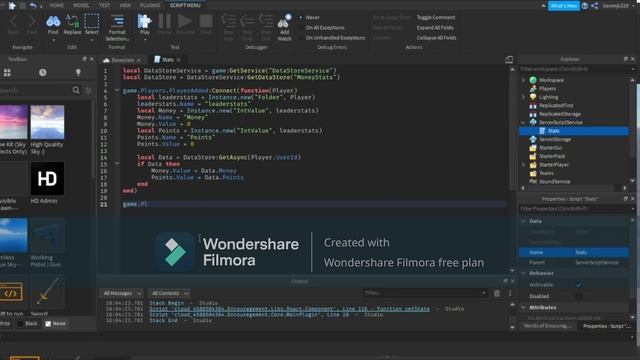640x360 pixels.
Task: Open the TEST ribbon tab
Action: click(104, 5)
